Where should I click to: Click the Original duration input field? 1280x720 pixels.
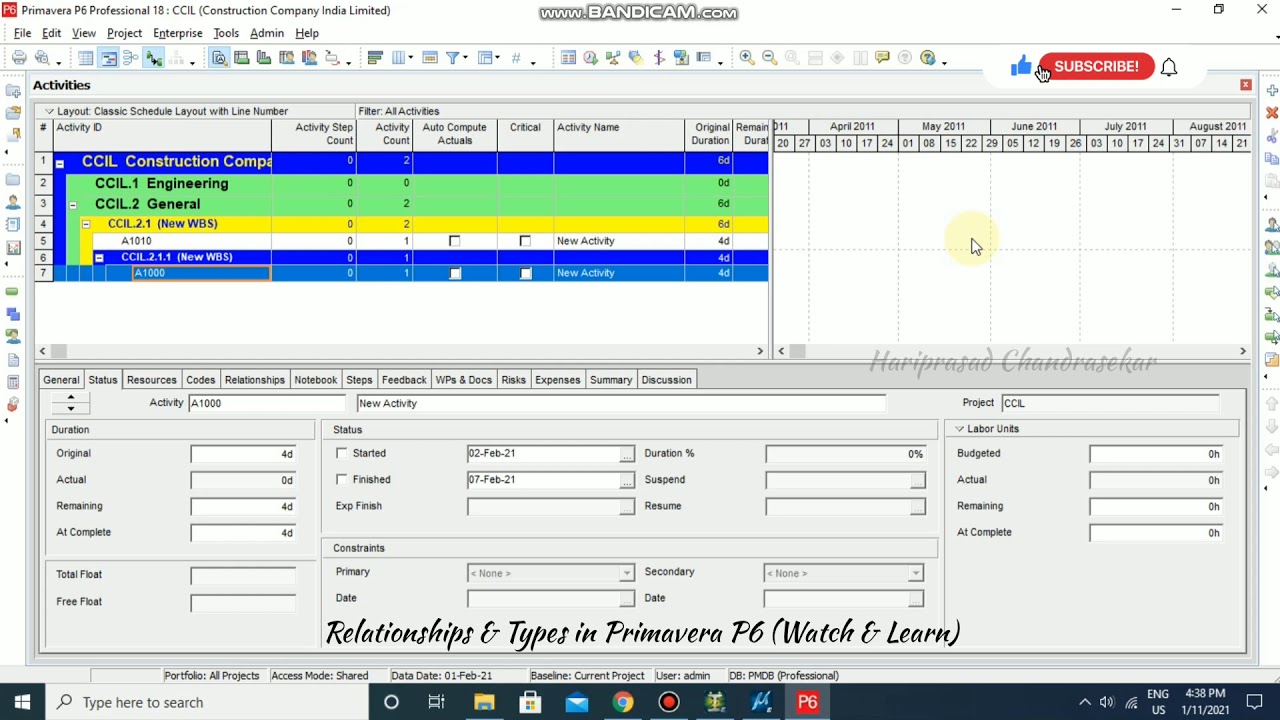click(x=243, y=454)
